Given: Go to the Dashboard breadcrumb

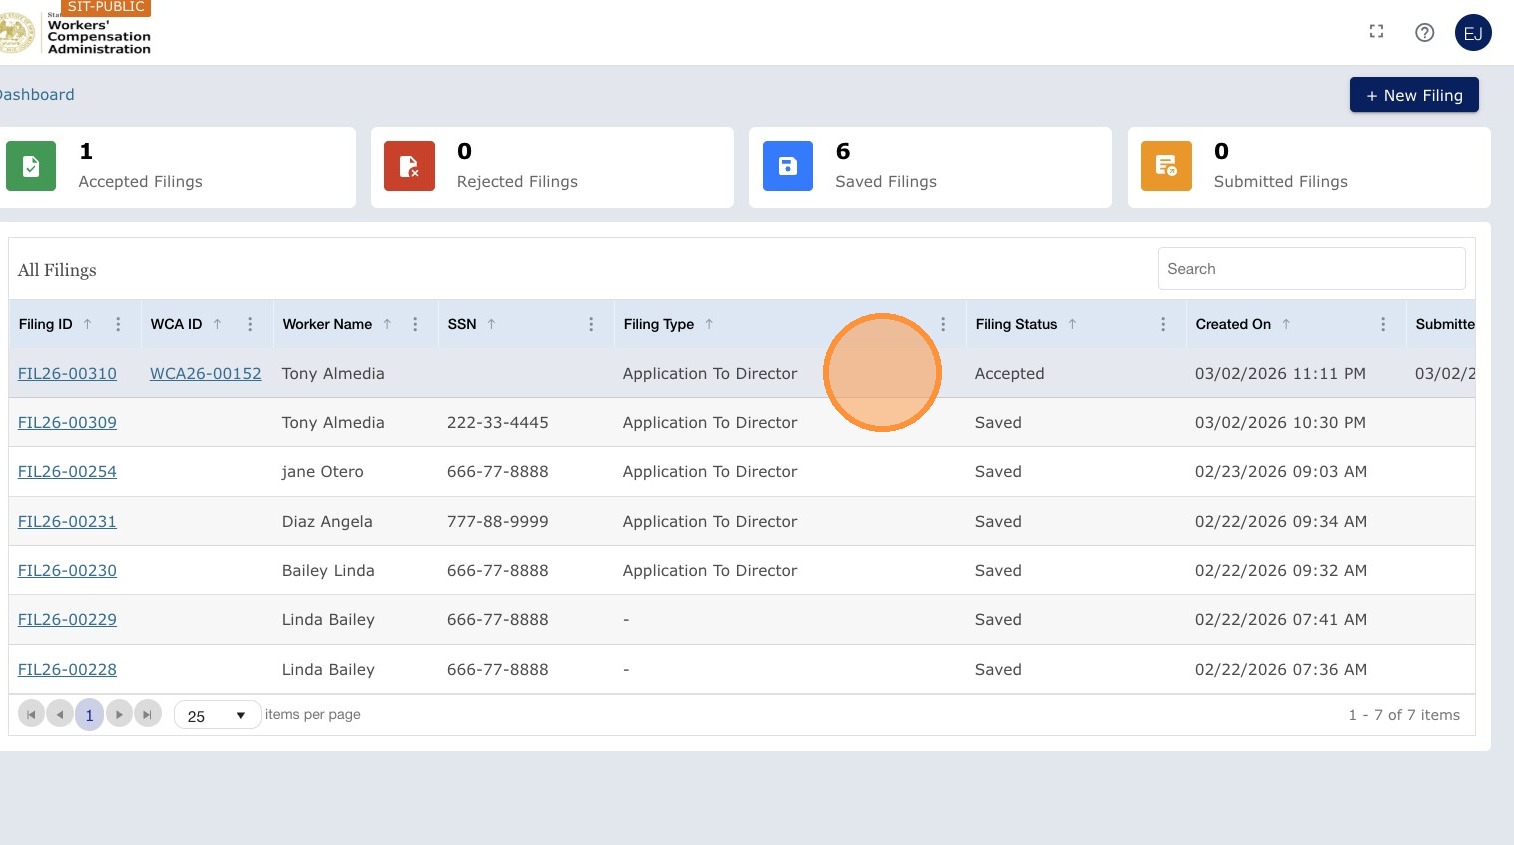Looking at the screenshot, I should [x=37, y=95].
